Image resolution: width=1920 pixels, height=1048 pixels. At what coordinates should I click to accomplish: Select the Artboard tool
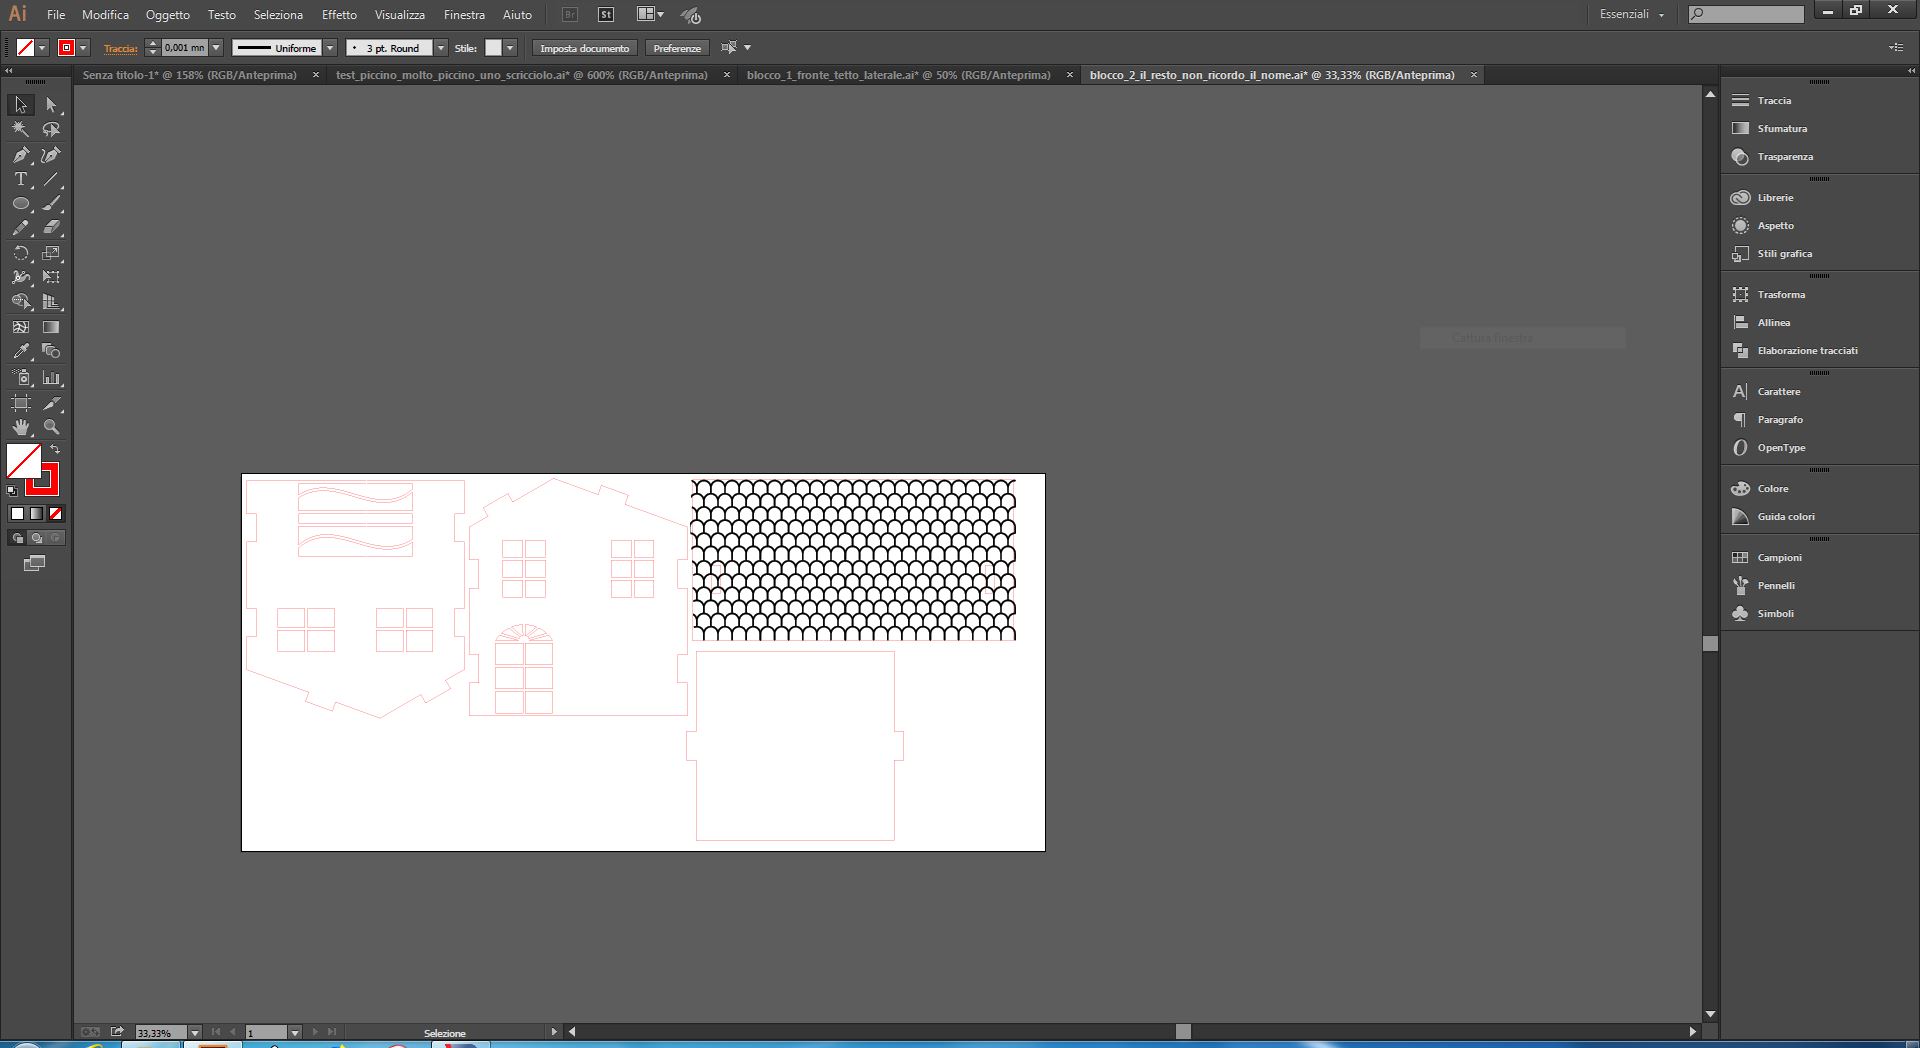pos(21,403)
